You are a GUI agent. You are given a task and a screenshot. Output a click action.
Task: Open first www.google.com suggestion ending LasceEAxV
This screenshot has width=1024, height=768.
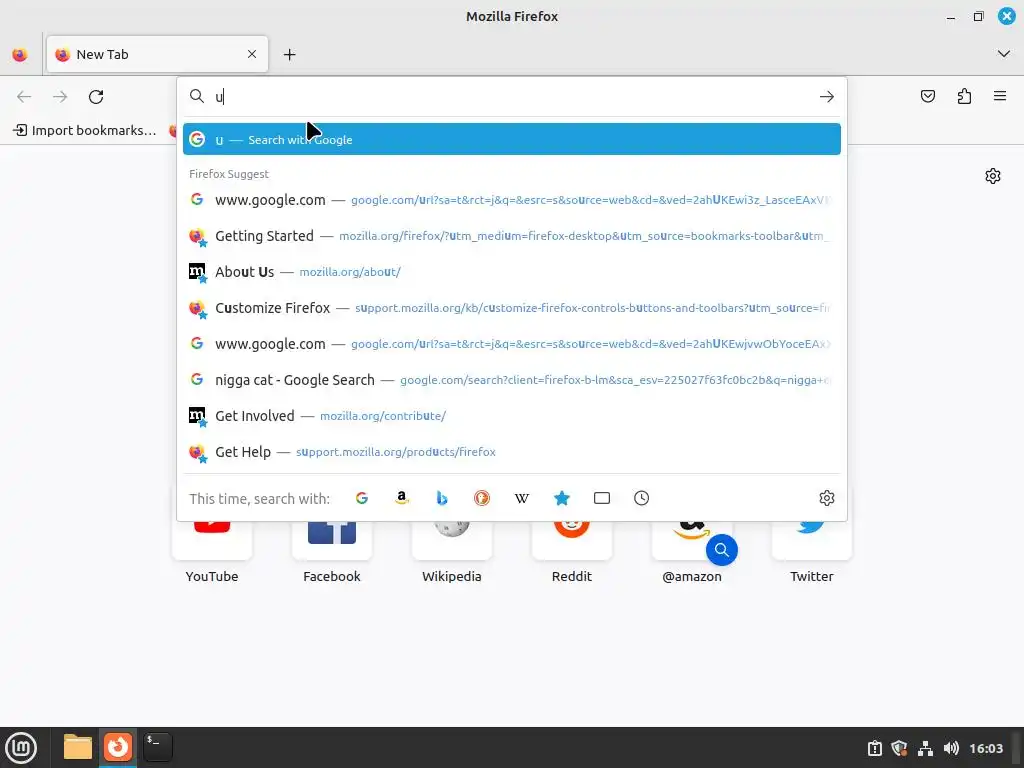[511, 200]
